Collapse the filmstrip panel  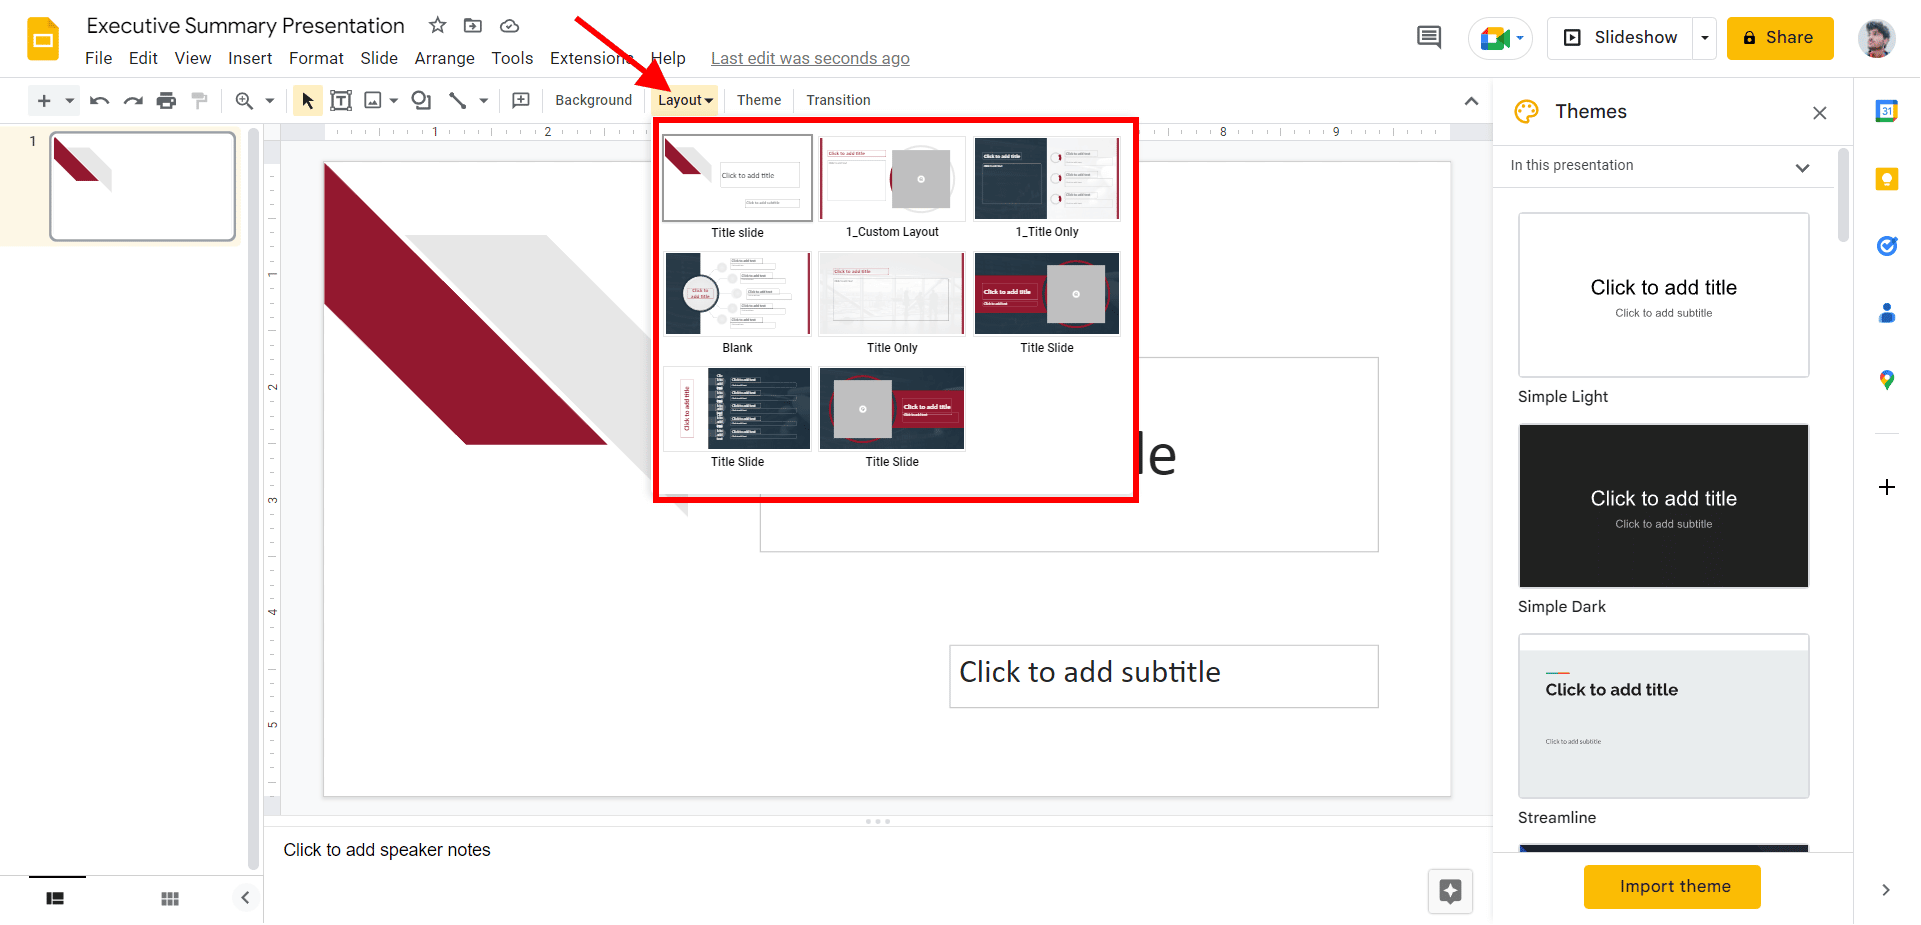pos(245,898)
